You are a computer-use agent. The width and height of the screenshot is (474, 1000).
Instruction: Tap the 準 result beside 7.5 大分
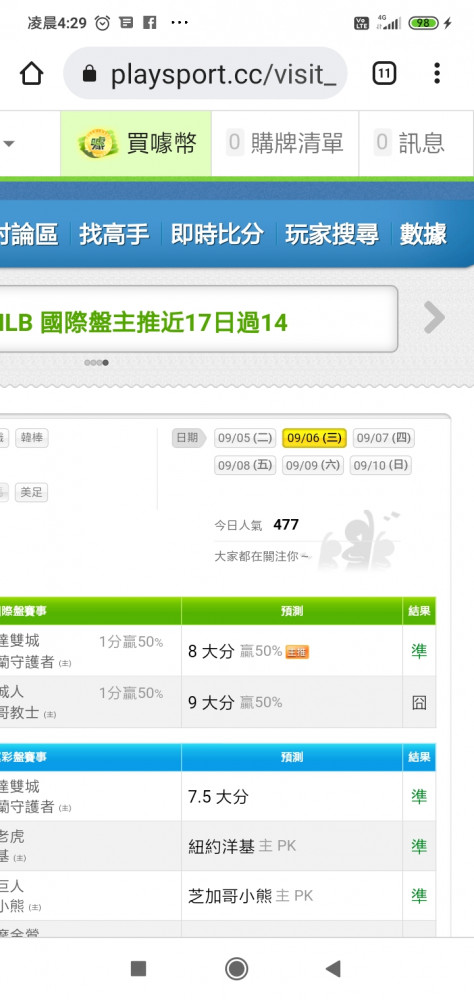(x=419, y=796)
